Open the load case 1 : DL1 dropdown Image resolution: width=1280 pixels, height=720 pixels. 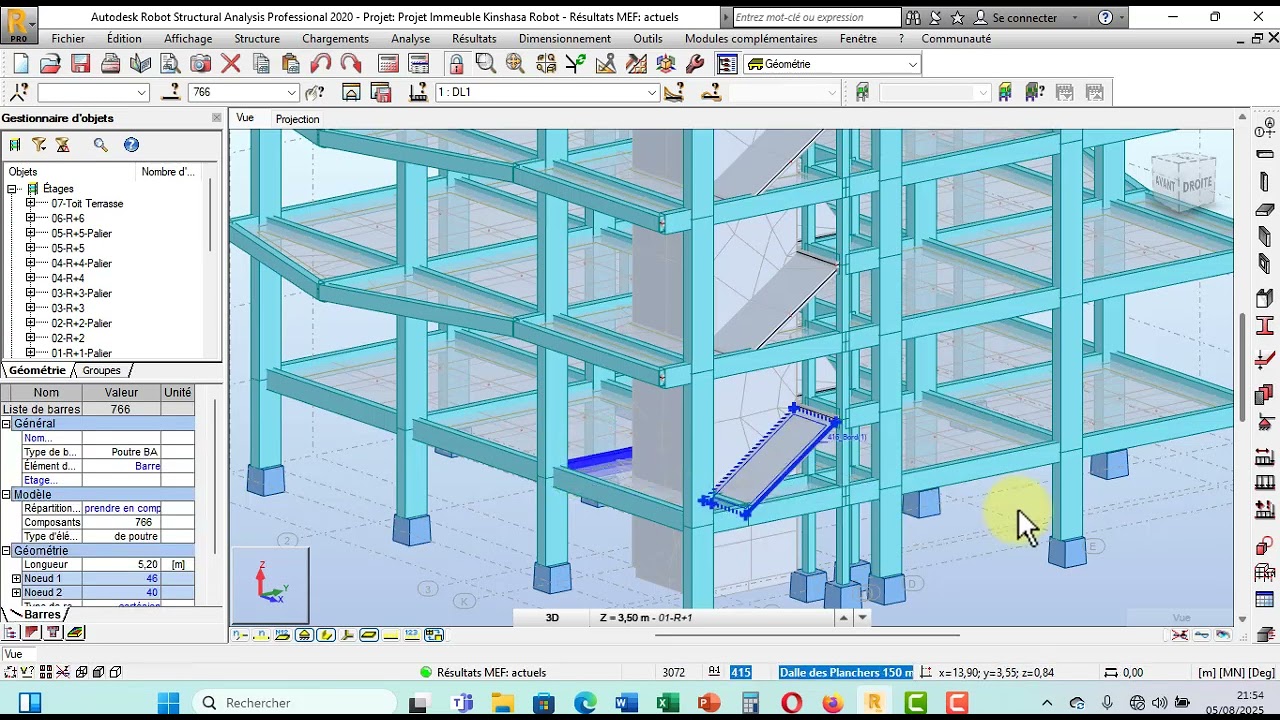651,92
